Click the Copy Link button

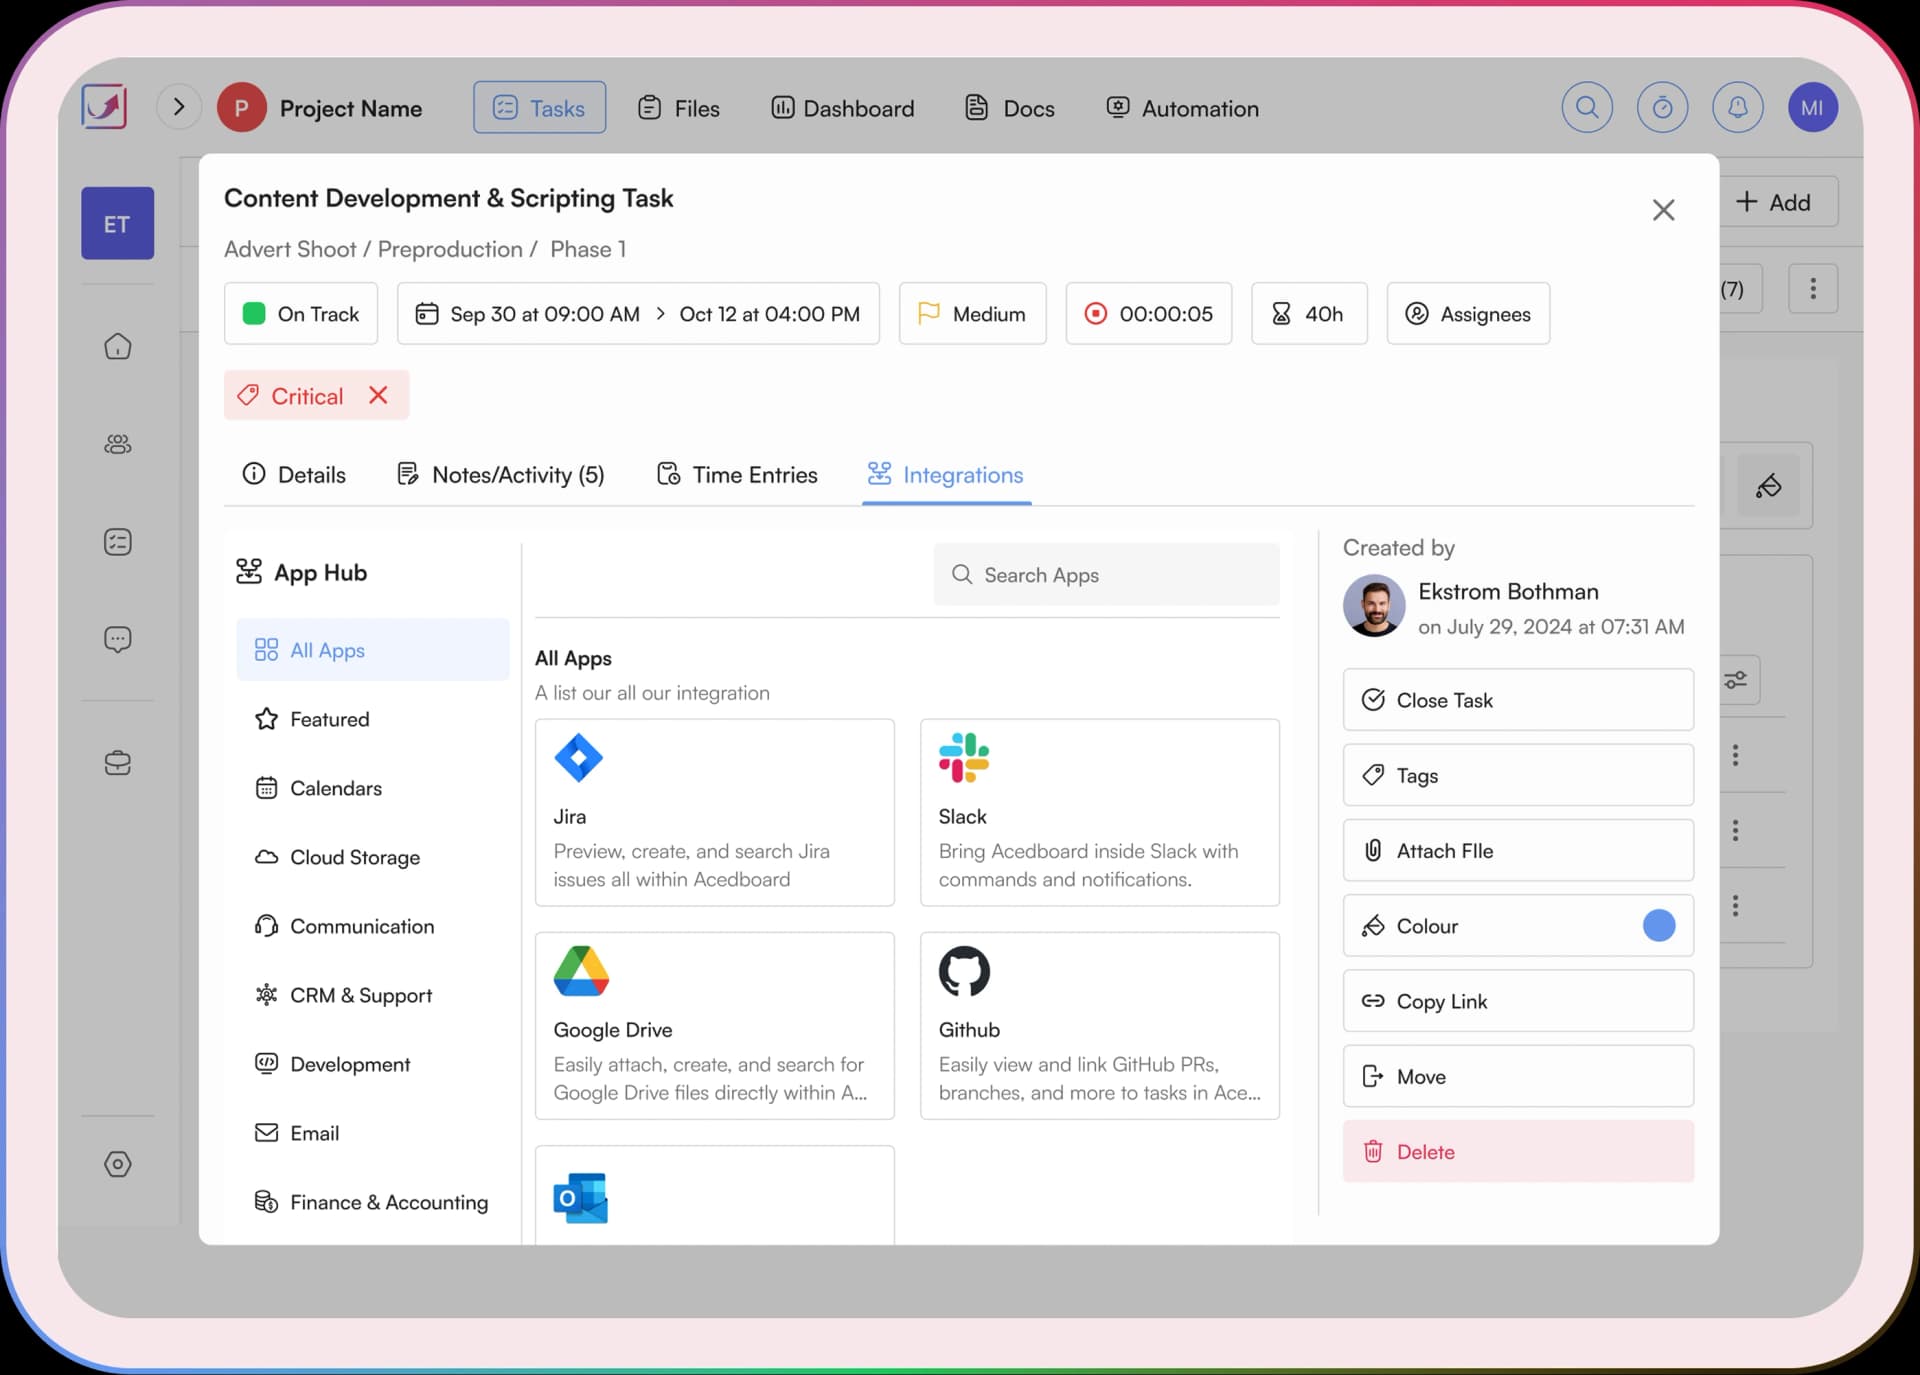click(1518, 1001)
